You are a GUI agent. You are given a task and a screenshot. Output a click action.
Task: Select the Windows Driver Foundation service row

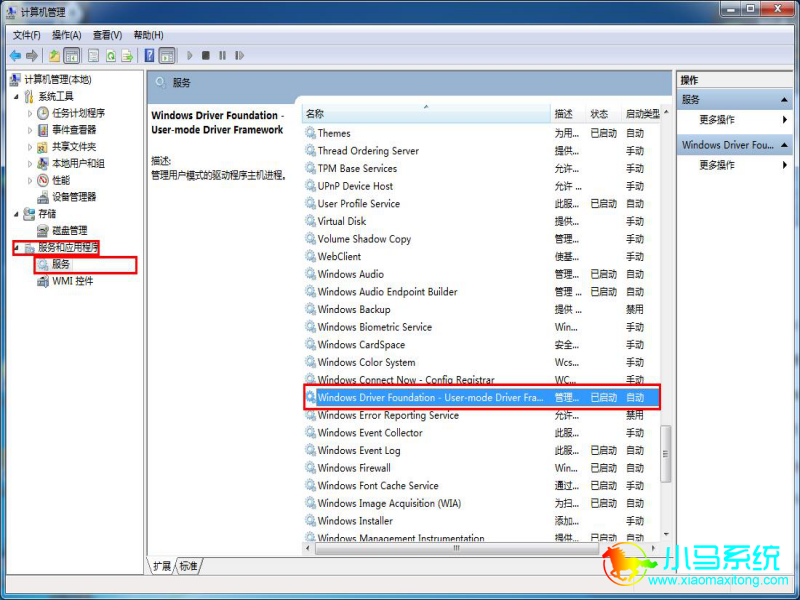tap(481, 397)
